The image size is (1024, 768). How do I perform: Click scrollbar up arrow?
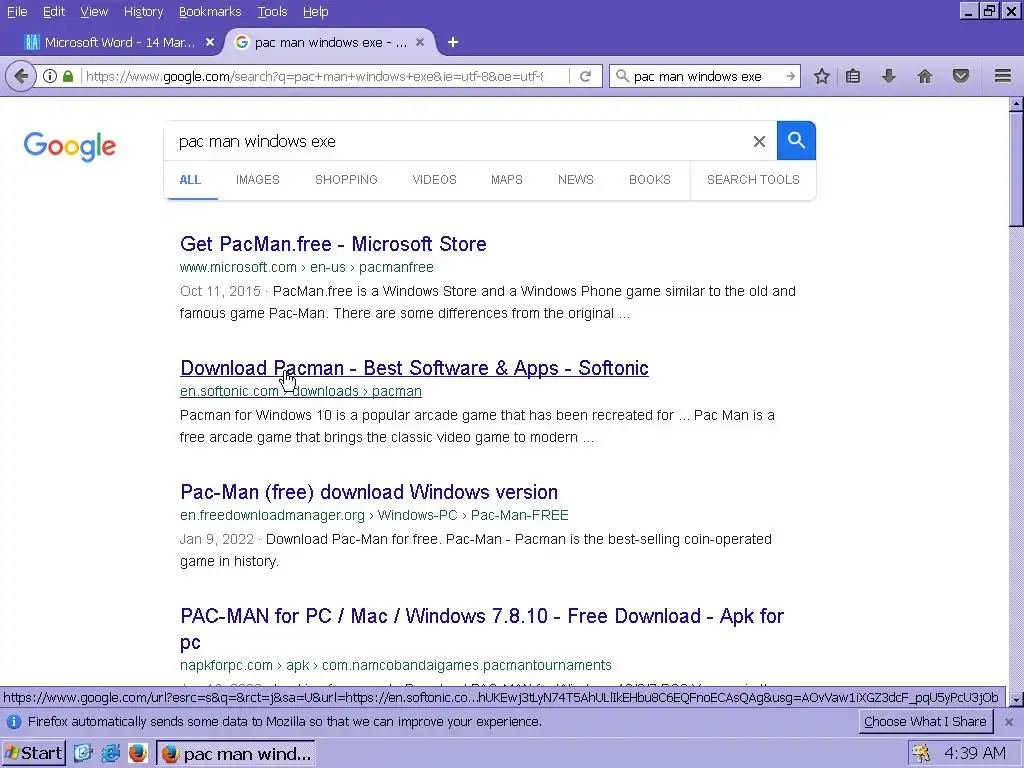1016,104
